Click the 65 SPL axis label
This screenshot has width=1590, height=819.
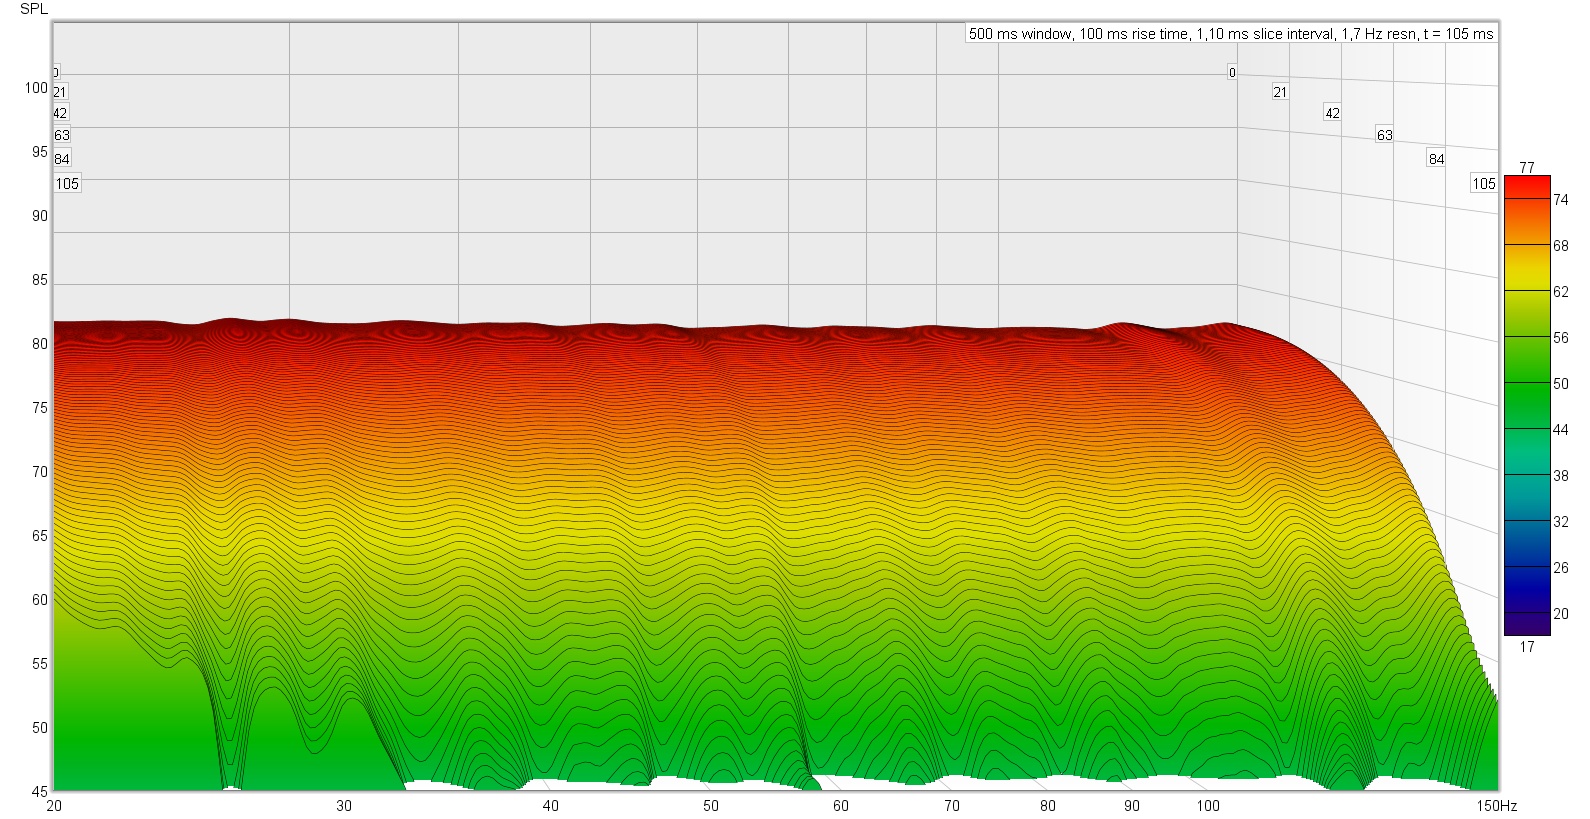coord(40,536)
